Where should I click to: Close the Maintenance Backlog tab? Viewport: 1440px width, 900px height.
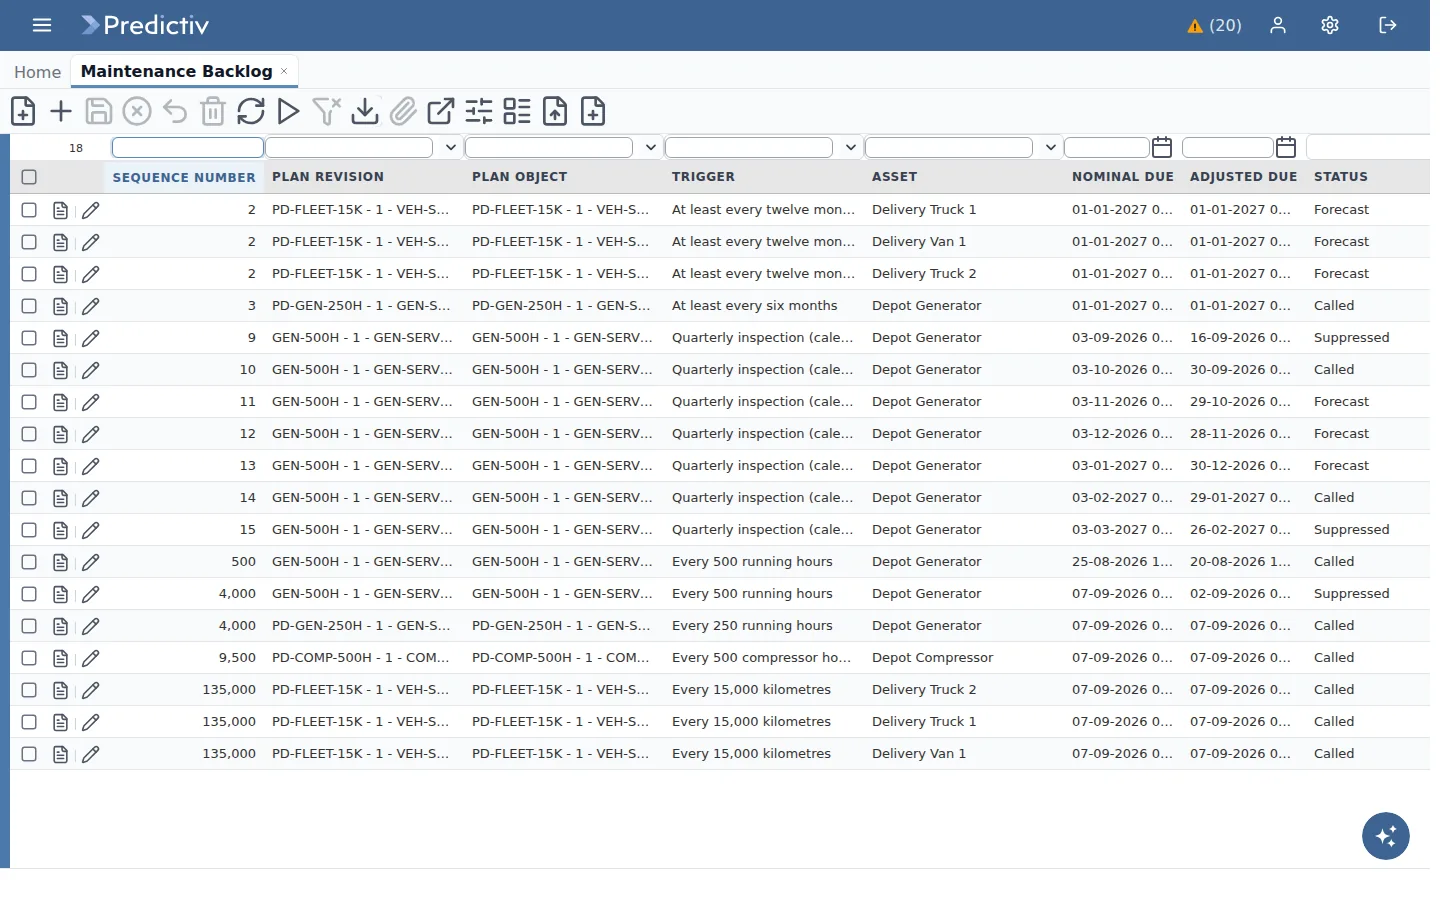pos(284,71)
